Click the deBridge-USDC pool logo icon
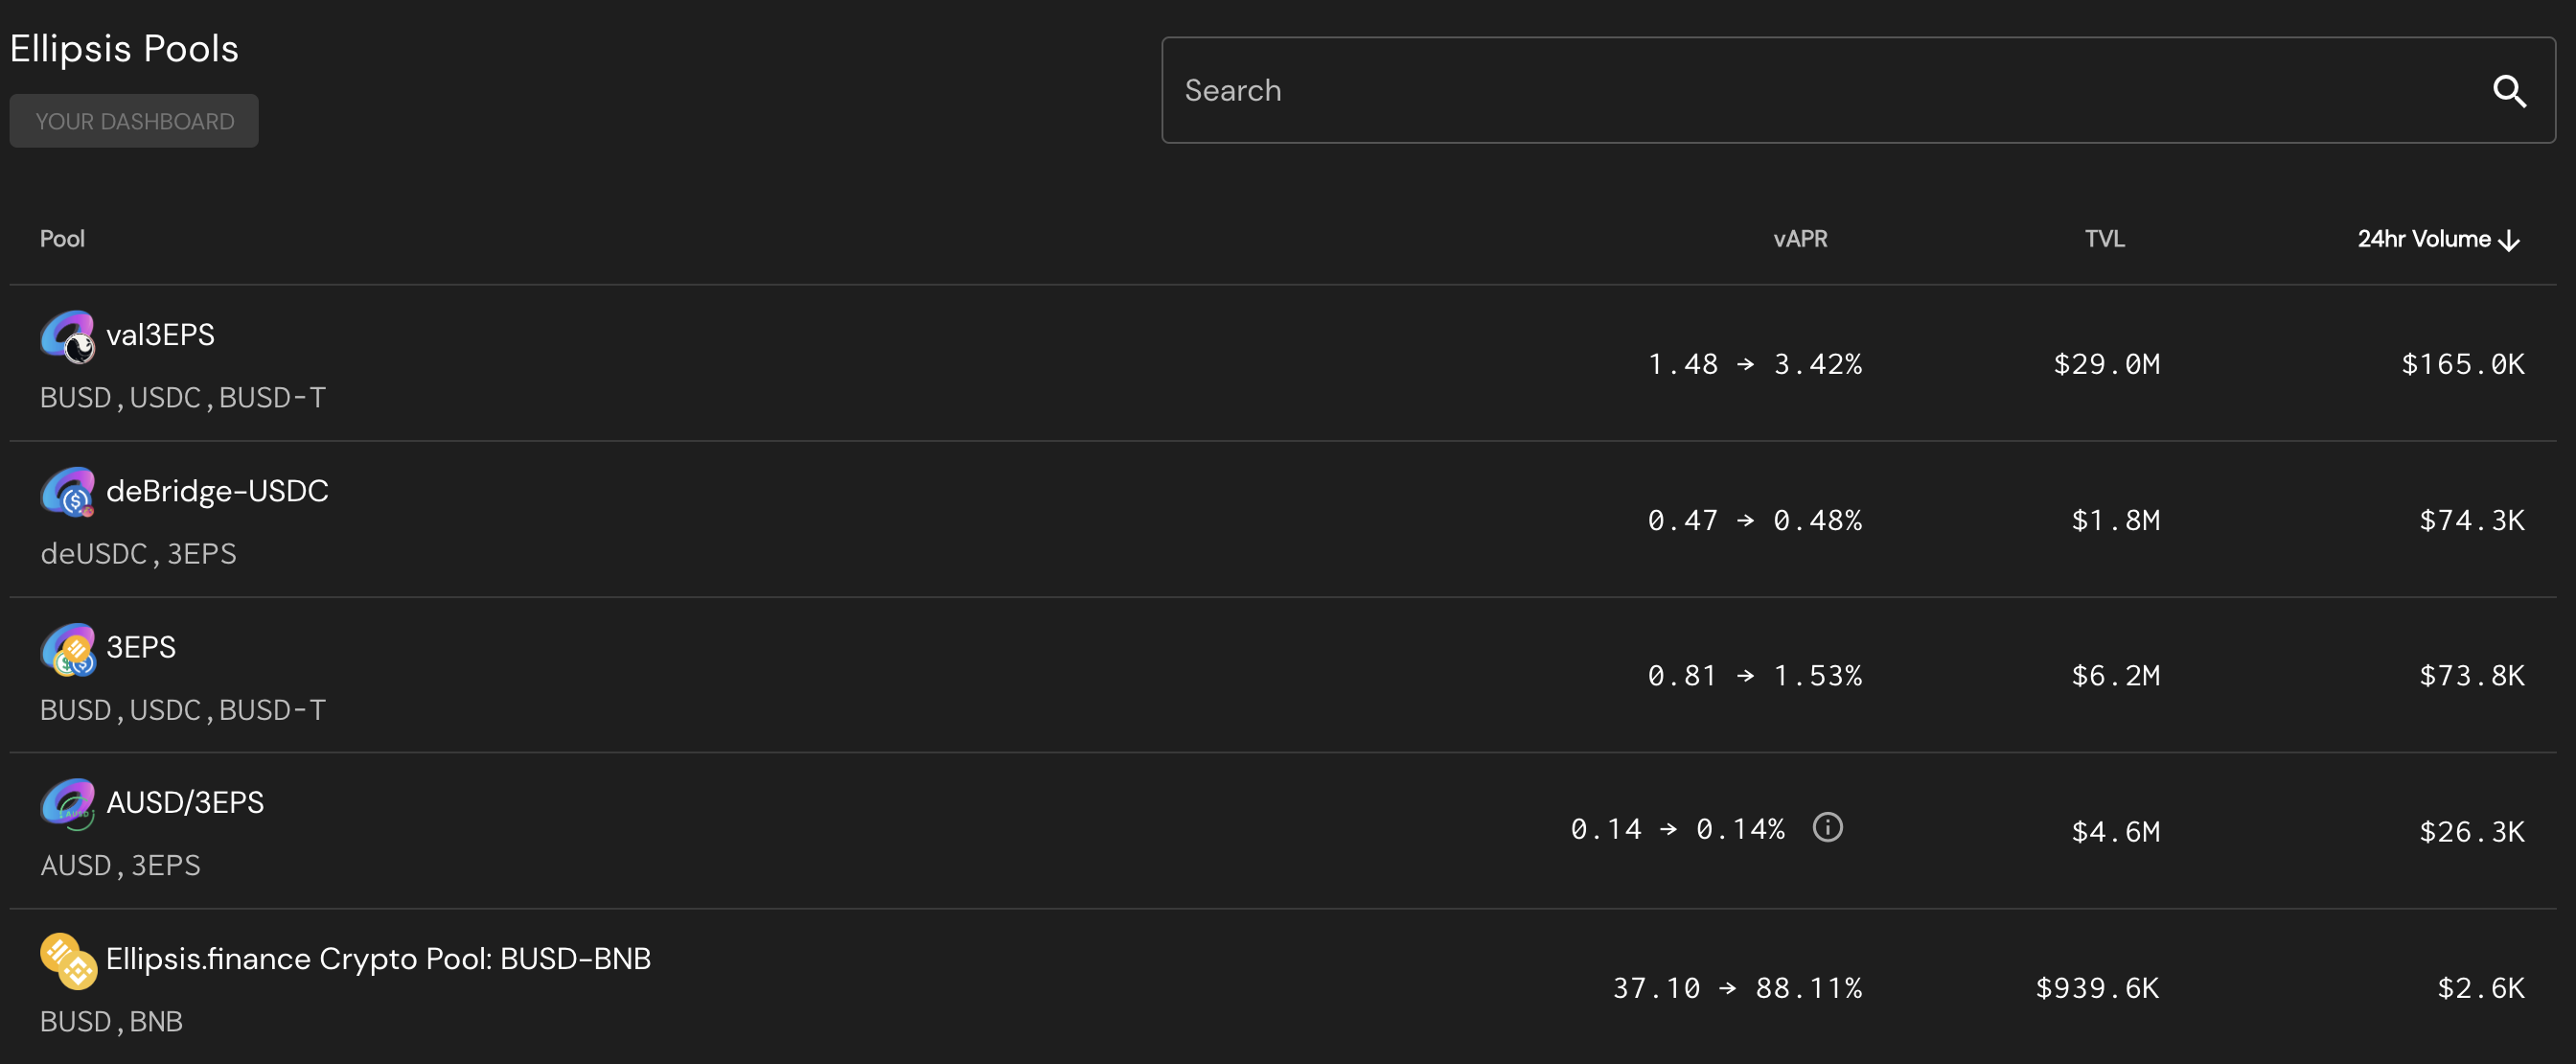This screenshot has width=2576, height=1064. click(x=68, y=492)
